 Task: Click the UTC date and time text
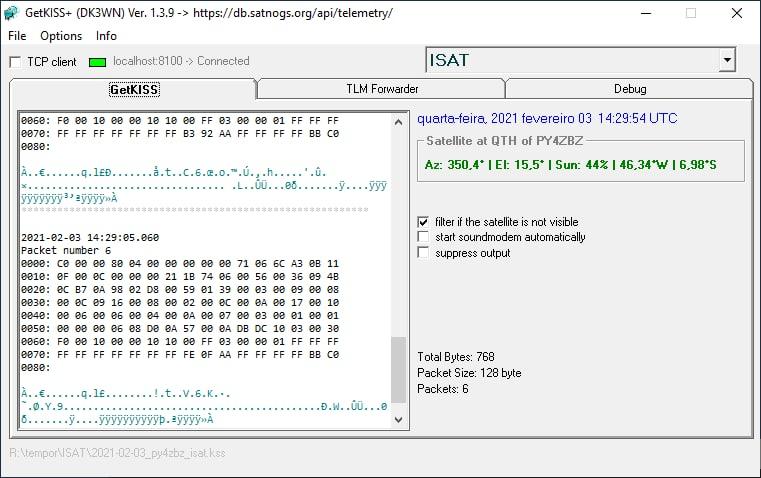pyautogui.click(x=547, y=118)
